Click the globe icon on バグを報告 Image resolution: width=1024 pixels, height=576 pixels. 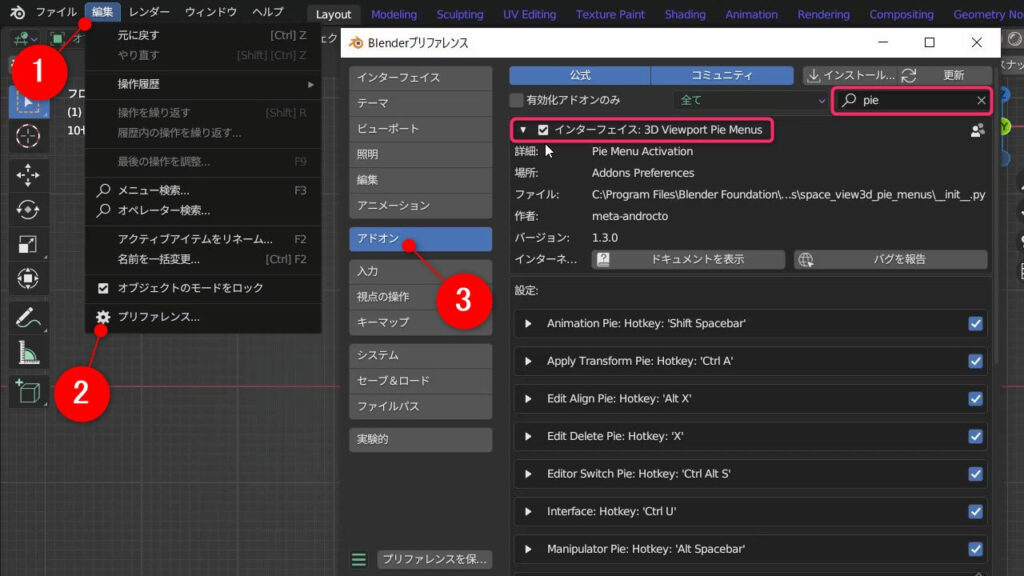(x=806, y=259)
